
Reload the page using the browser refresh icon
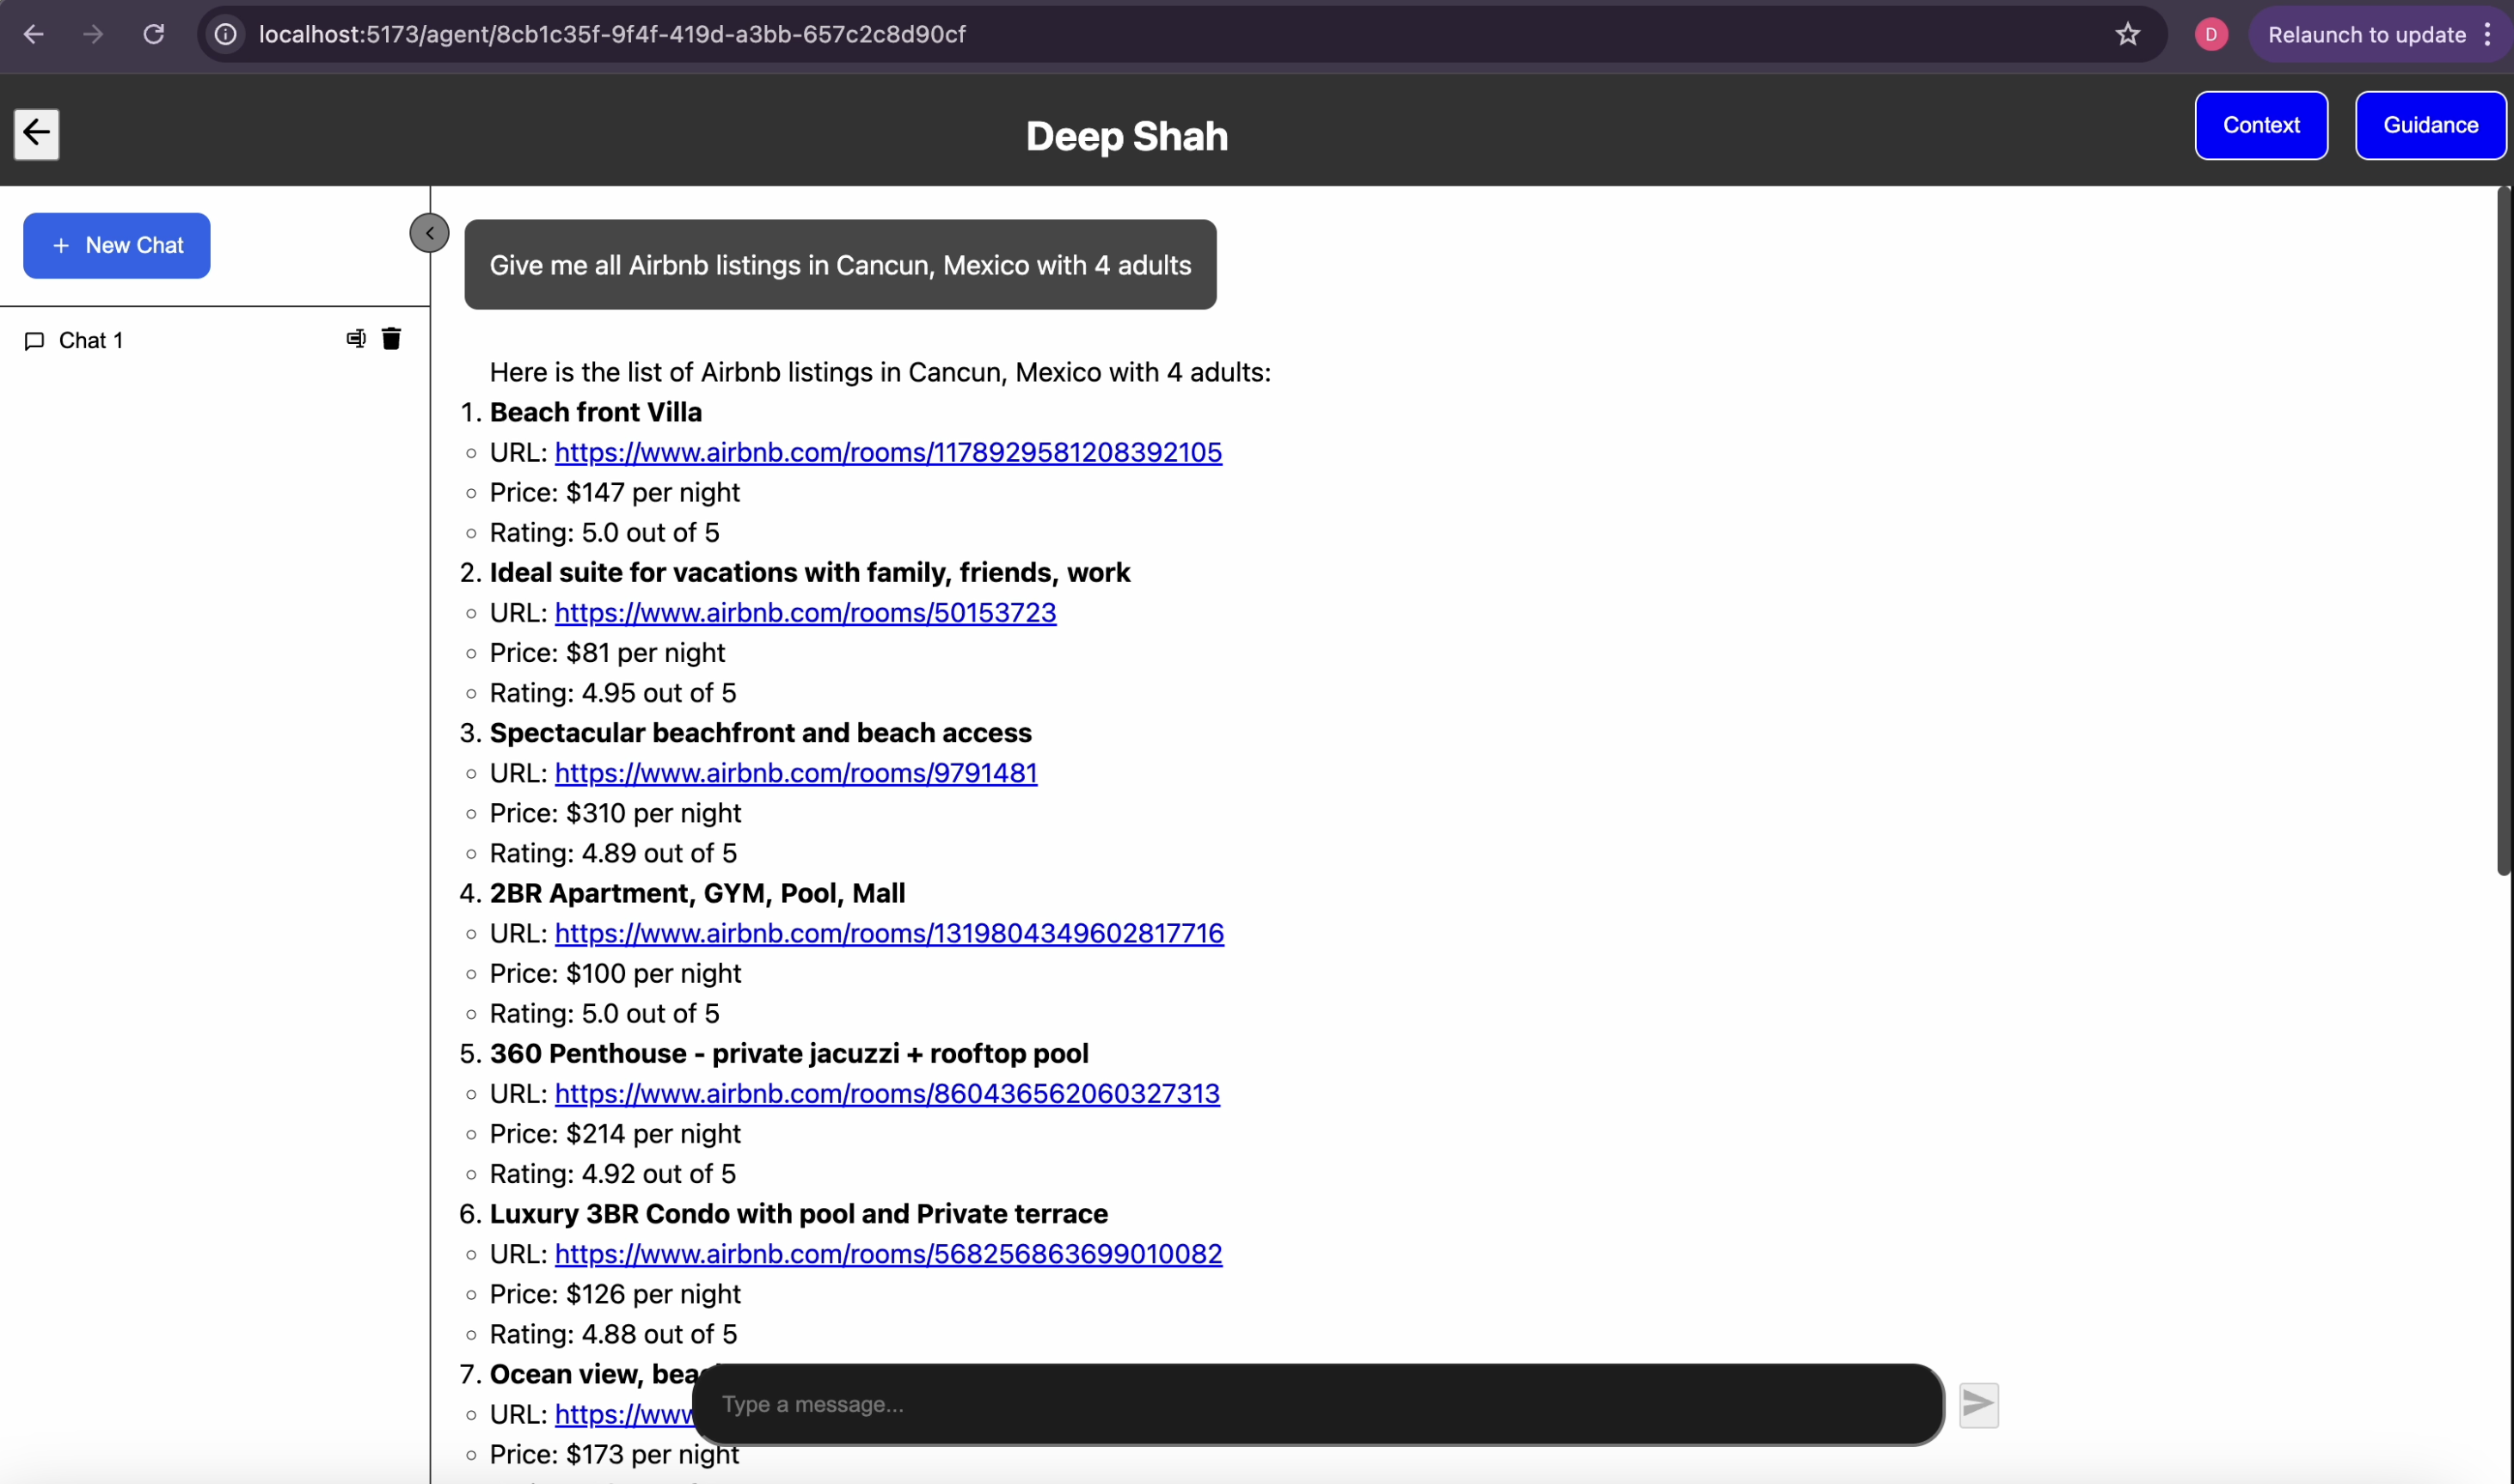[x=154, y=35]
